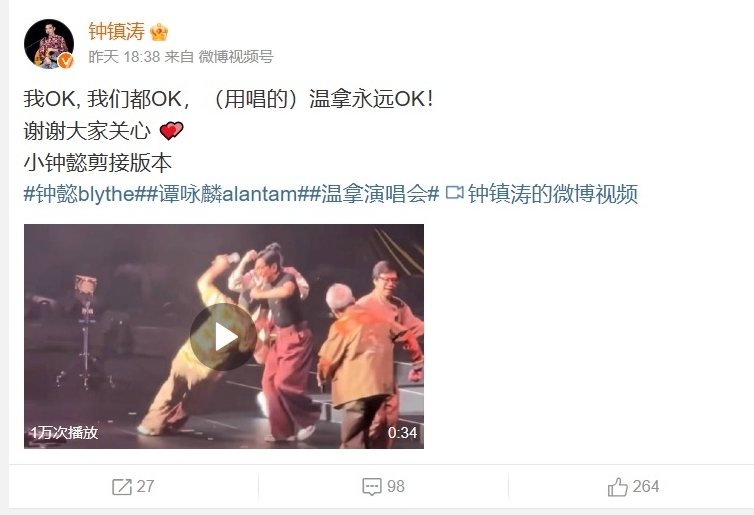Like the post with thumbs-up icon
Image resolution: width=754 pixels, height=515 pixels.
pyautogui.click(x=618, y=487)
